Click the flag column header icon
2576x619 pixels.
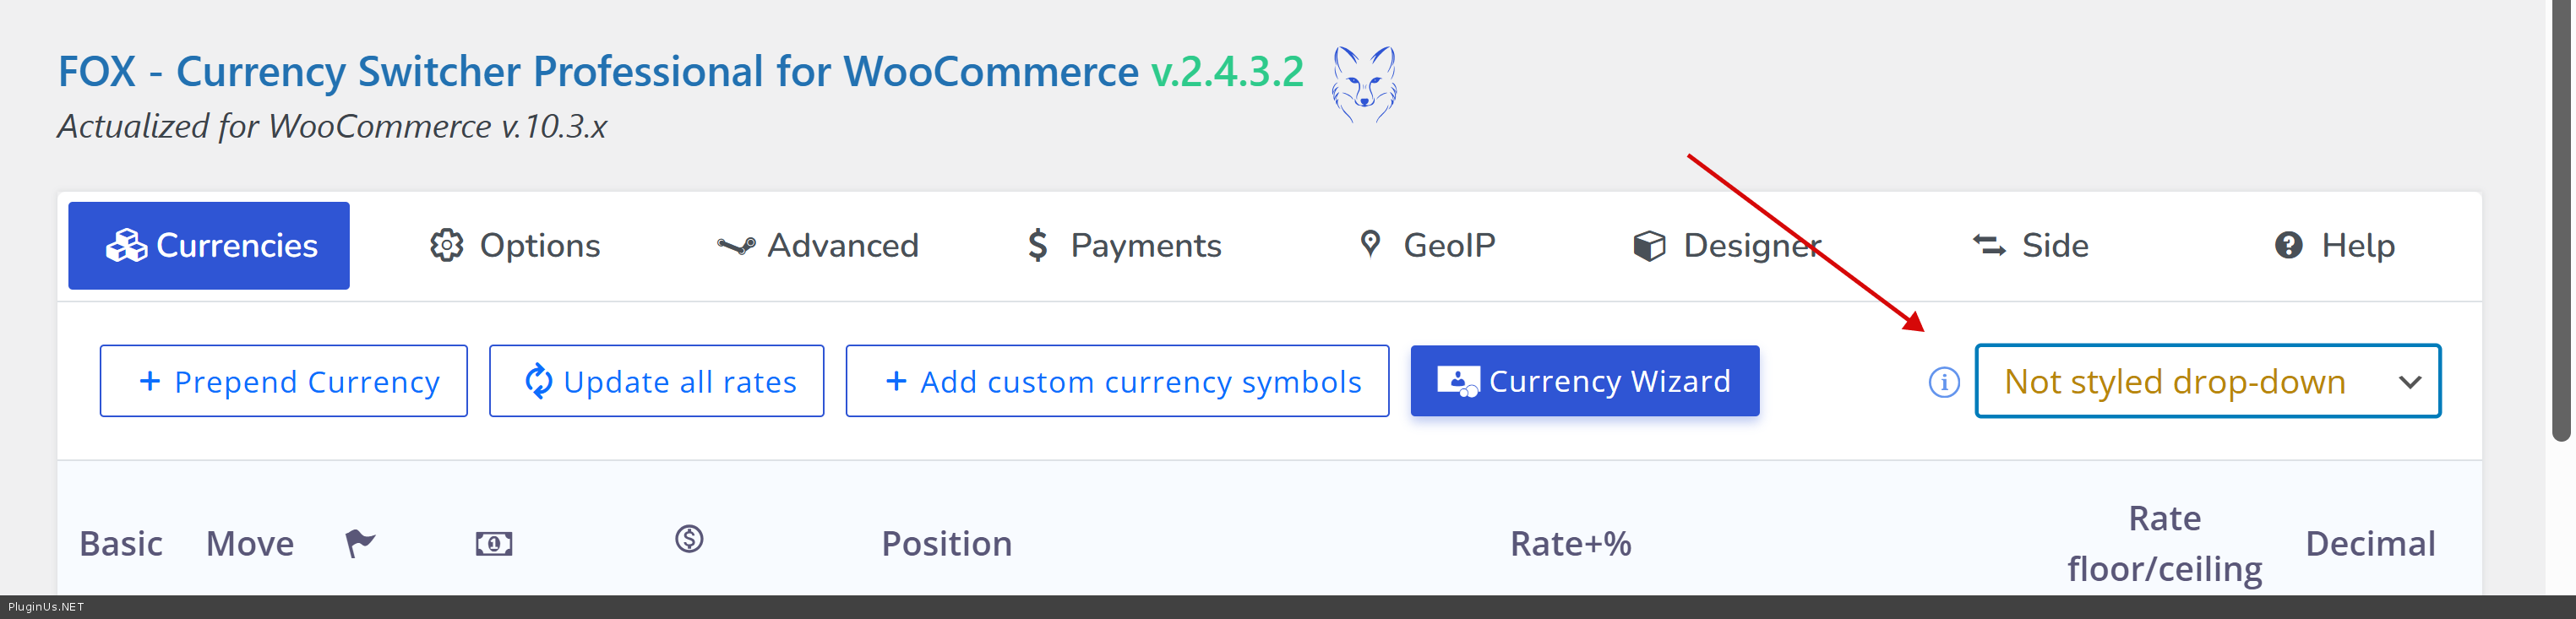coord(359,543)
